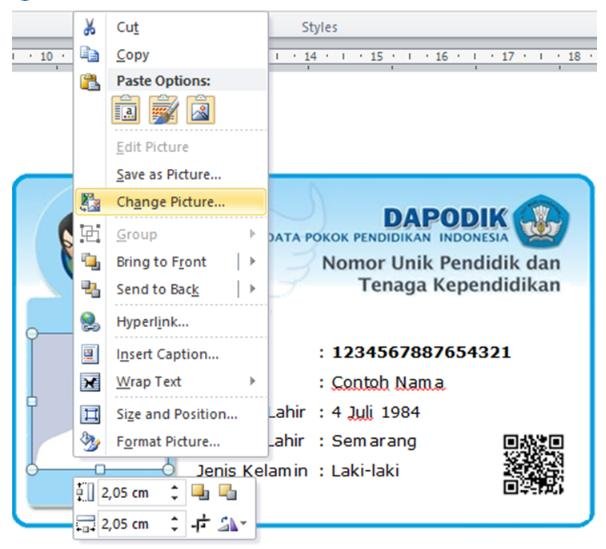Choose the paste as Picture option
Viewport: 606px width, 549px height.
click(x=201, y=110)
